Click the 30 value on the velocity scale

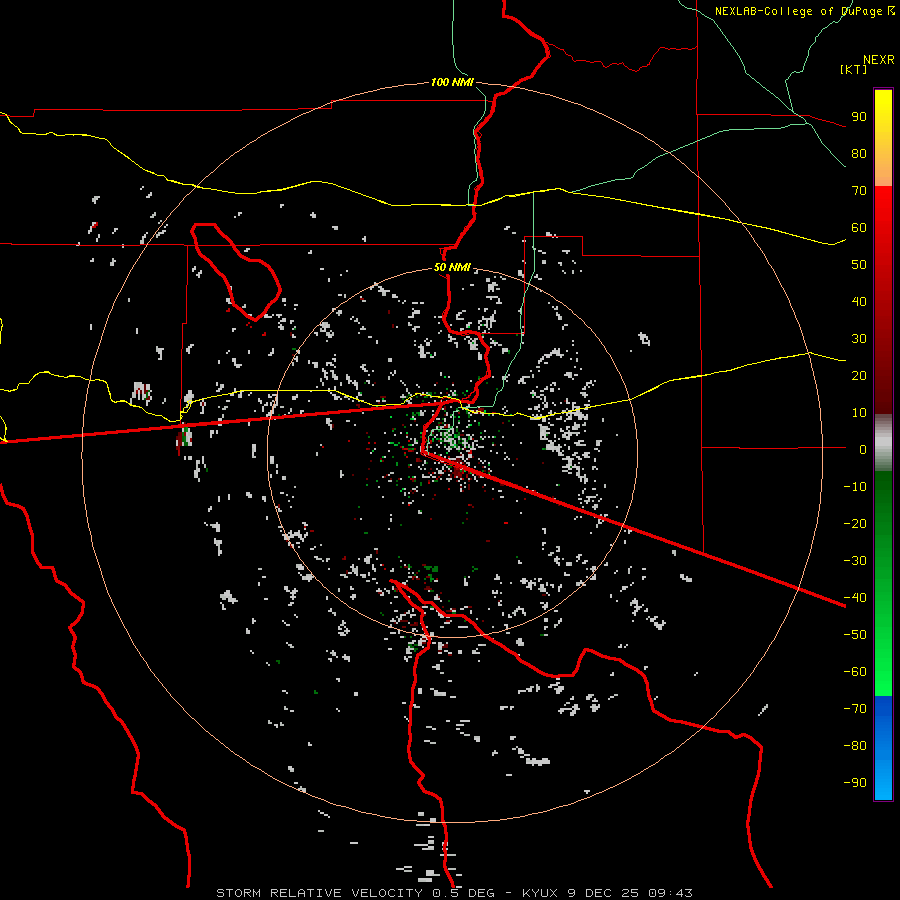click(x=859, y=339)
